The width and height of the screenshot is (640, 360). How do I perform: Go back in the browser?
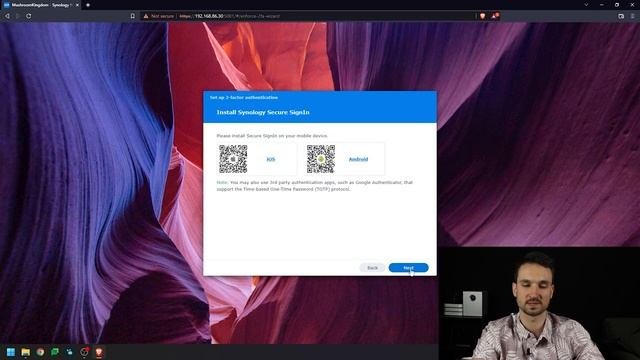(x=7, y=16)
